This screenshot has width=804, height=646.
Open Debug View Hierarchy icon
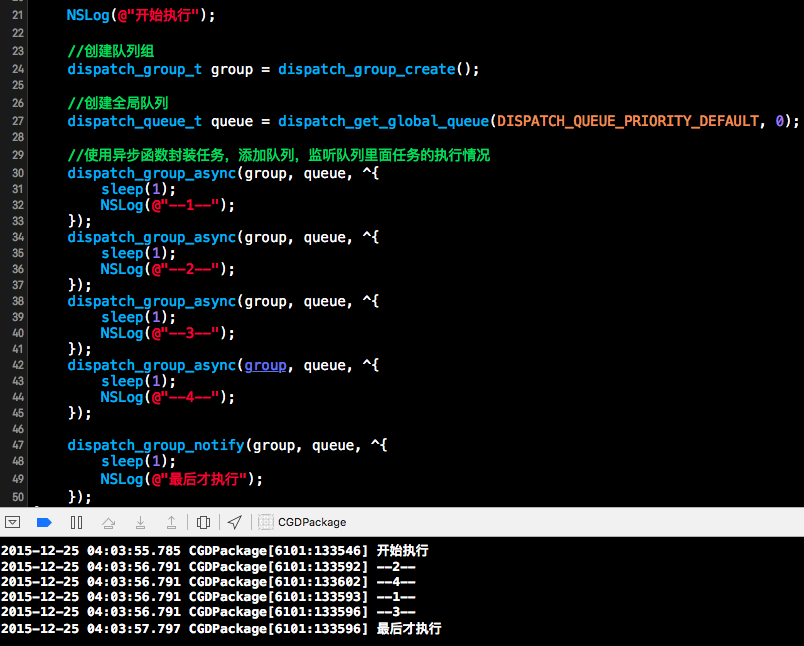(x=203, y=522)
